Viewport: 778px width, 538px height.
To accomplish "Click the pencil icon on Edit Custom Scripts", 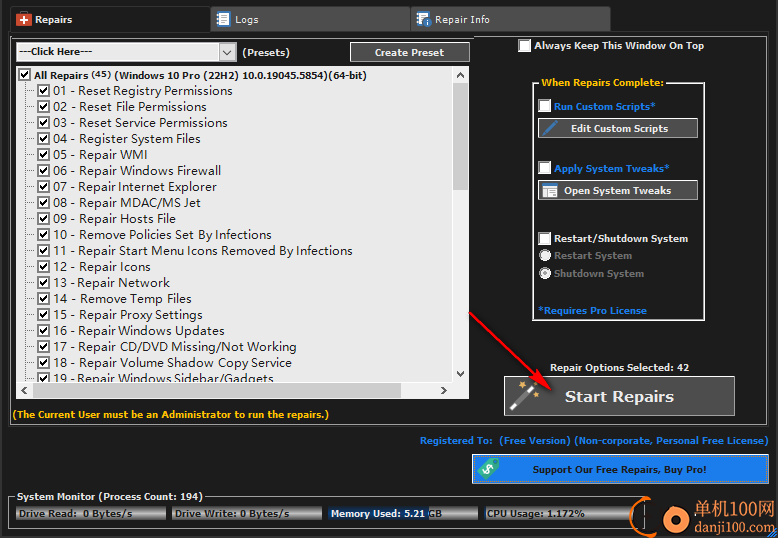I will 550,128.
